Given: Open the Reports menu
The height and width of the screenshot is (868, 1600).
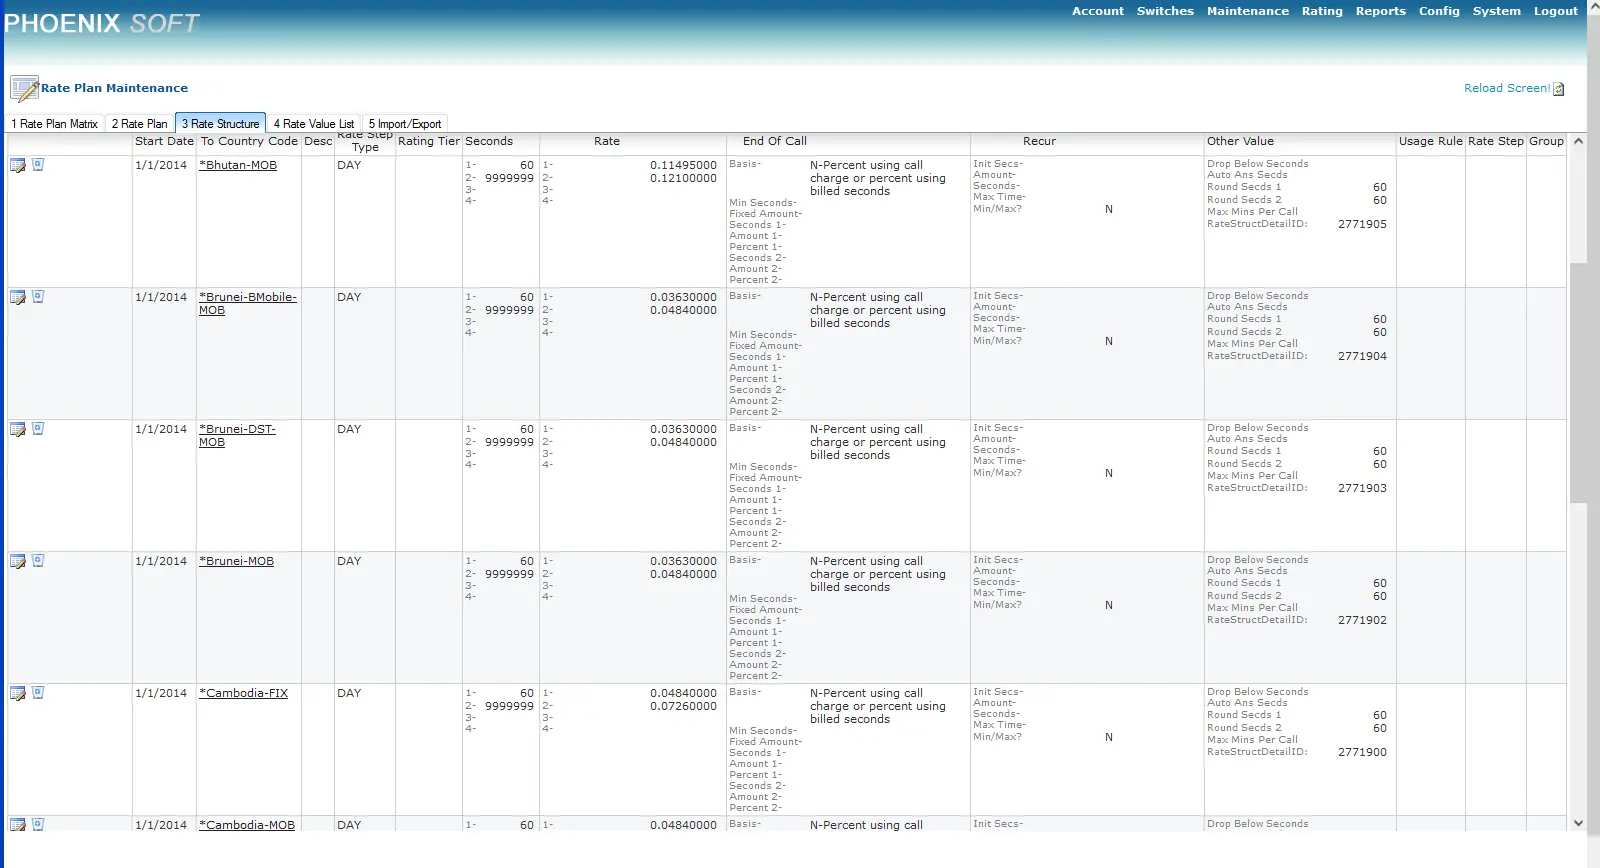Looking at the screenshot, I should (1380, 11).
